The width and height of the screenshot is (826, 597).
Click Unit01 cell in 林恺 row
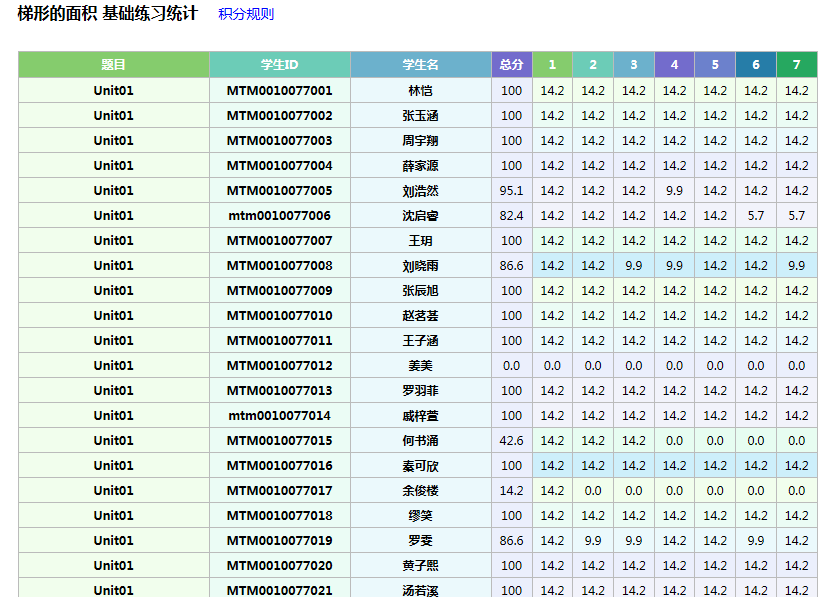click(114, 91)
